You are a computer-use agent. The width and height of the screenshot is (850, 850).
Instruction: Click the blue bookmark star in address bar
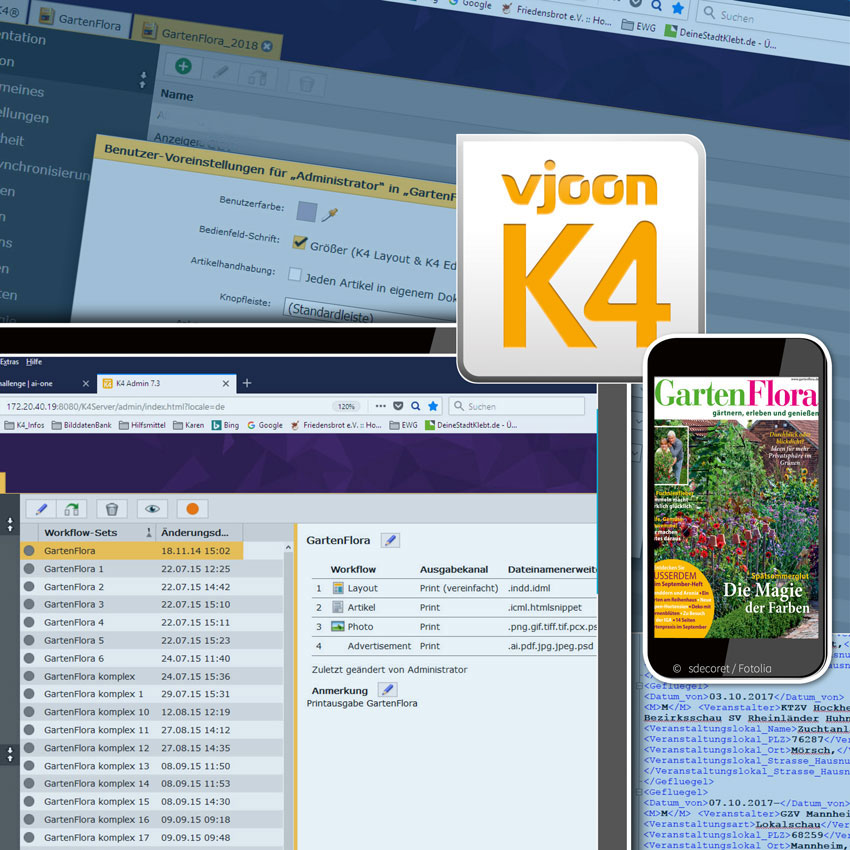432,407
